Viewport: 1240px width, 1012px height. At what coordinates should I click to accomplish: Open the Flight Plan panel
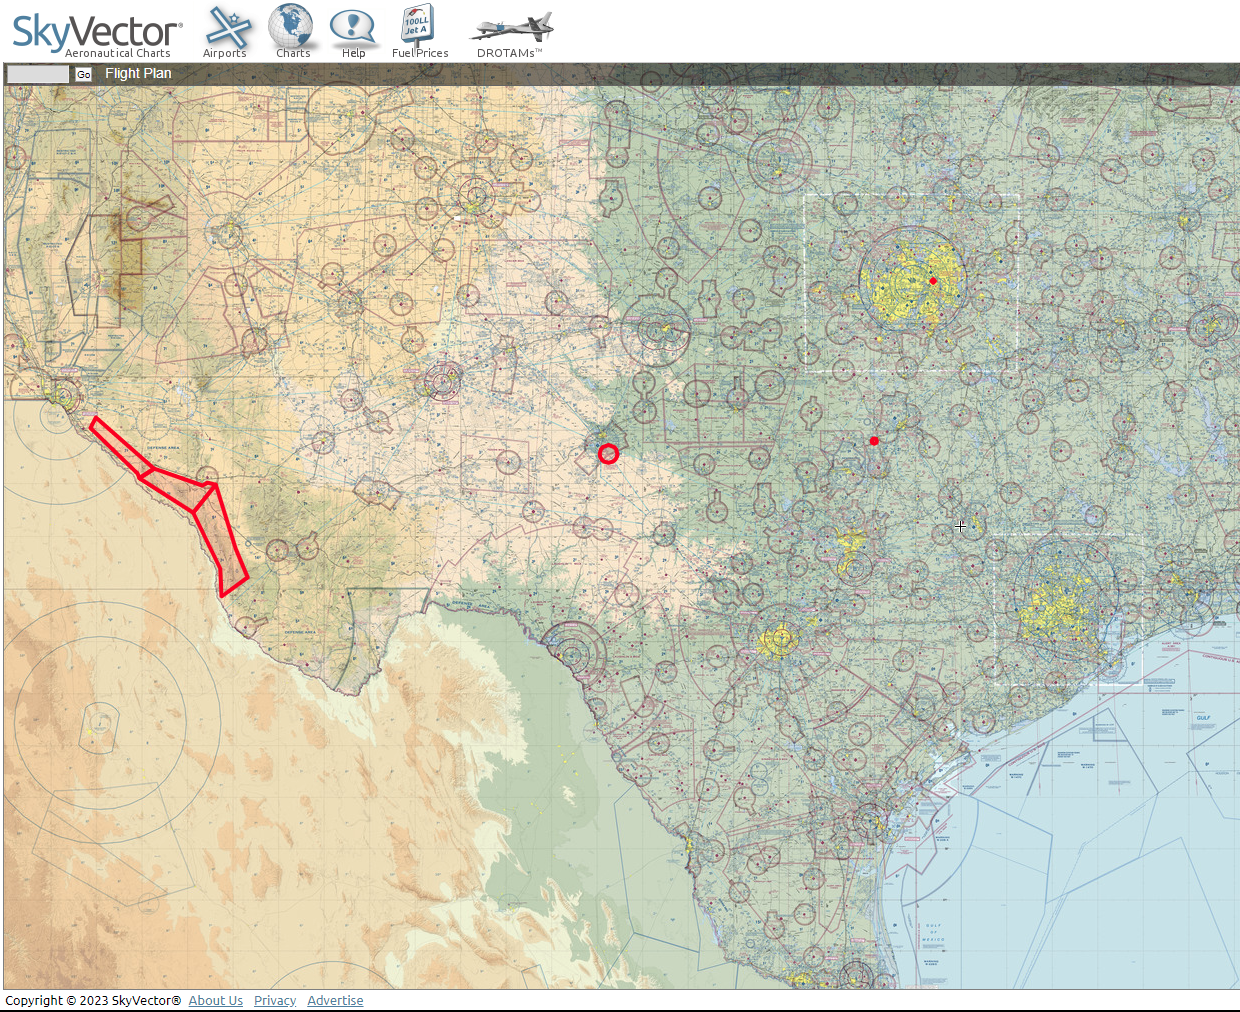coord(138,73)
